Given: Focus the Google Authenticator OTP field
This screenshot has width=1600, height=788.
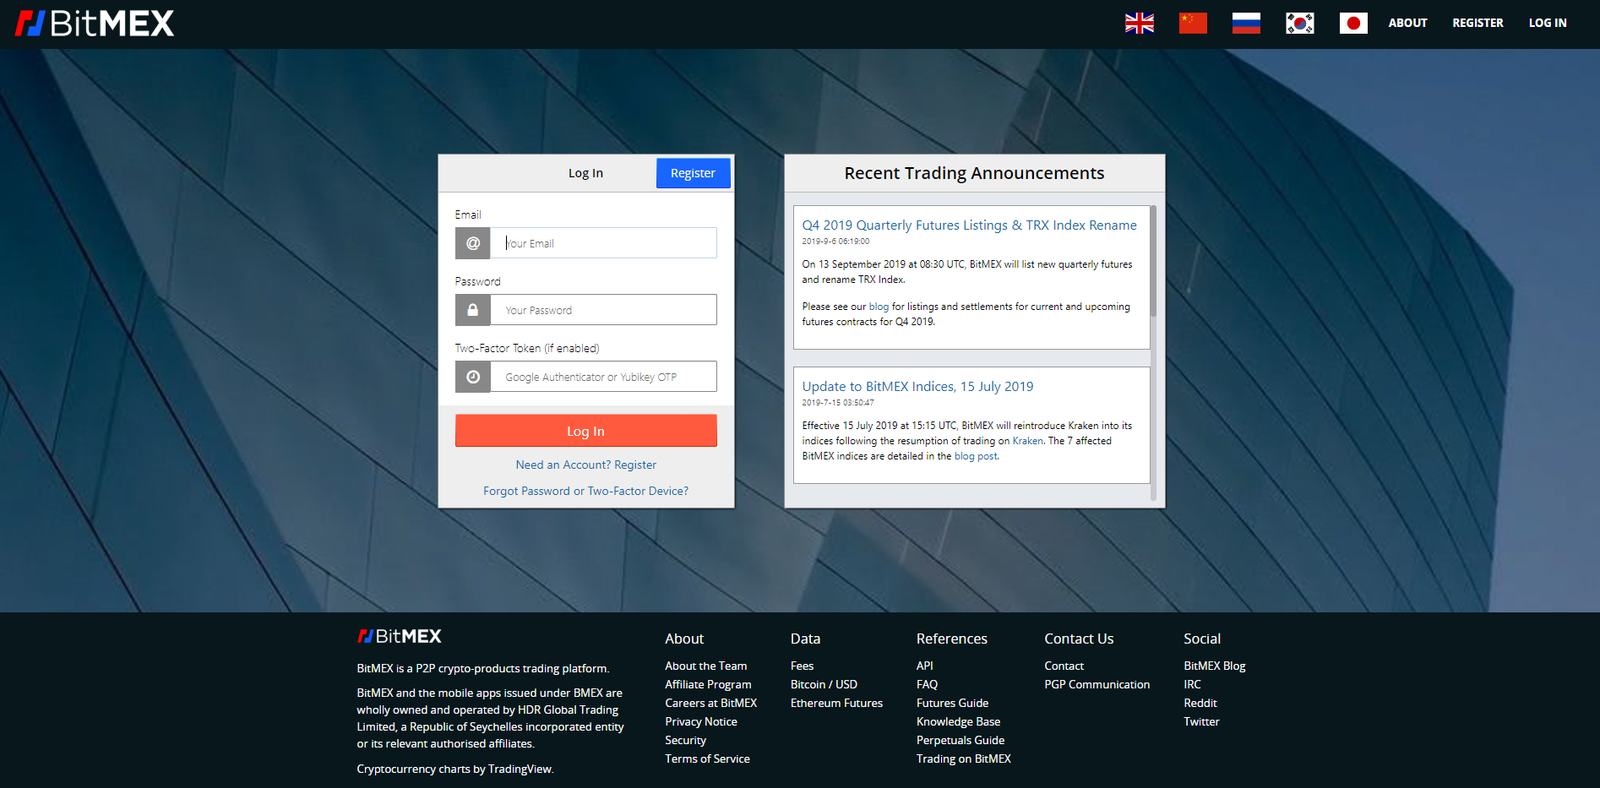Looking at the screenshot, I should click(x=603, y=377).
